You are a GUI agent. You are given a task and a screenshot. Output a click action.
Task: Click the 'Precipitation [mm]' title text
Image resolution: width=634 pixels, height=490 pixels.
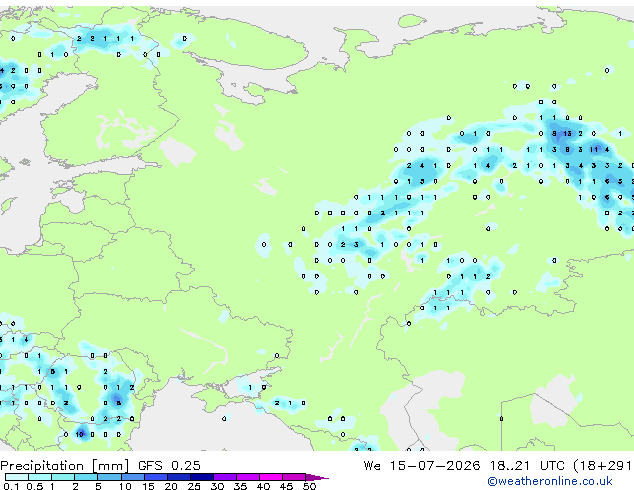(x=65, y=466)
